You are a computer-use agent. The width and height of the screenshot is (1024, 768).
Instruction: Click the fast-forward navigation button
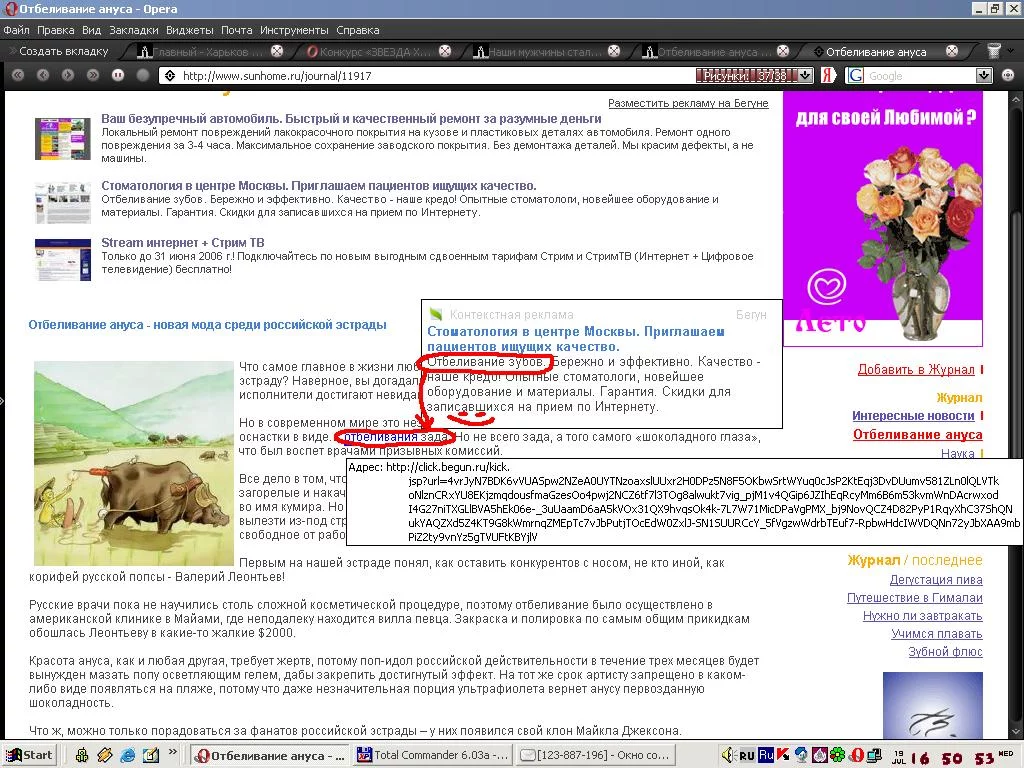(x=93, y=75)
